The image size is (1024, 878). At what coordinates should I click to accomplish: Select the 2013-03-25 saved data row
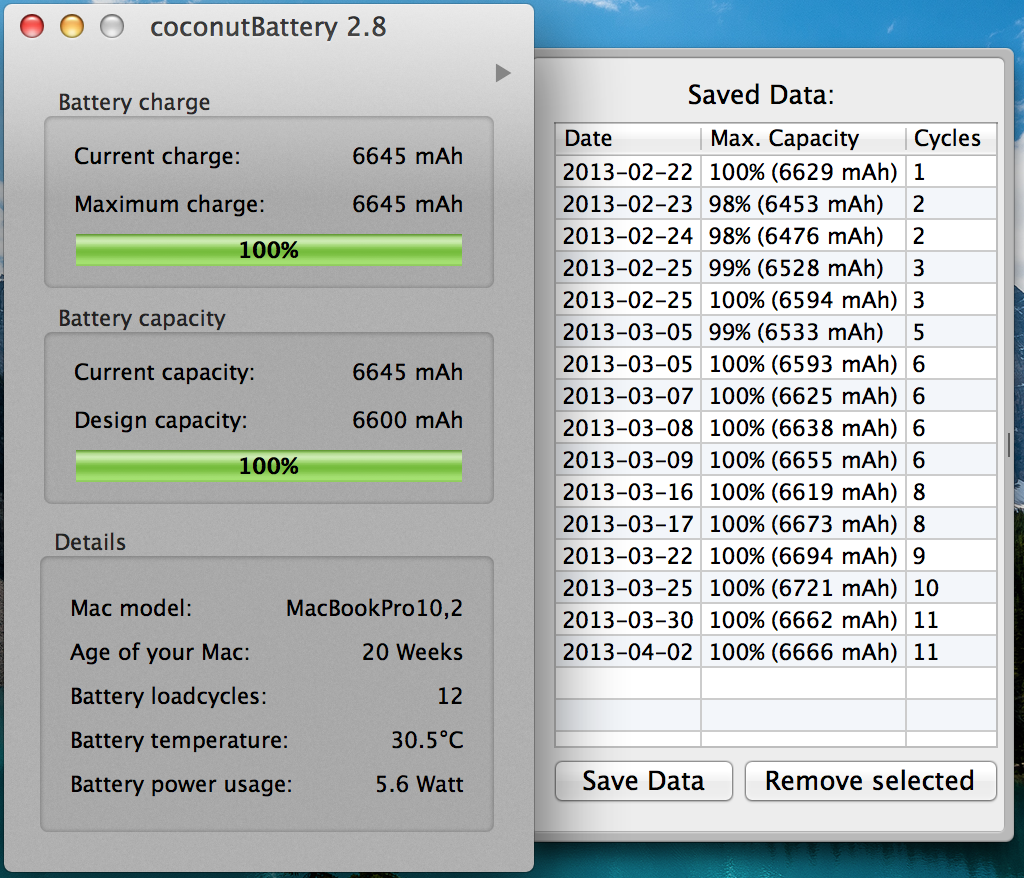[x=776, y=588]
